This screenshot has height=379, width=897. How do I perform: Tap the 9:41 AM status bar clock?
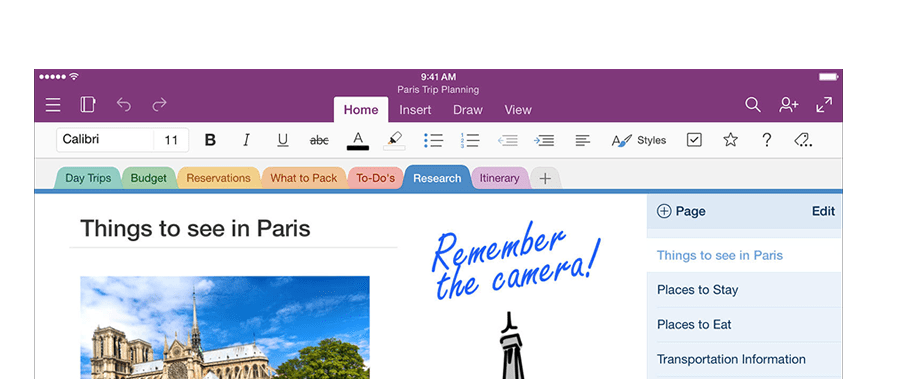click(438, 77)
